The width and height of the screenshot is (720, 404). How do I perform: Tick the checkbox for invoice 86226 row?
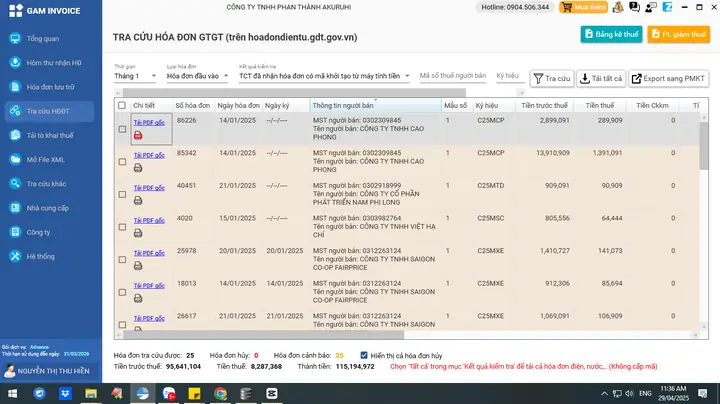click(122, 129)
